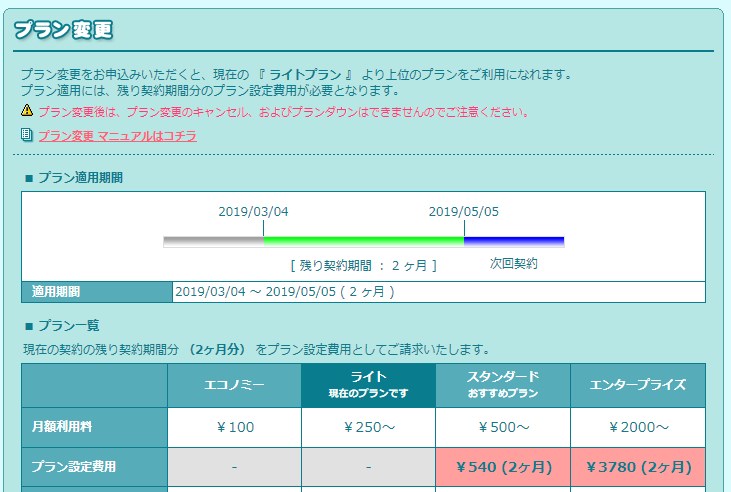Click the プラン変更 page heading
This screenshot has width=731, height=492.
pos(63,30)
